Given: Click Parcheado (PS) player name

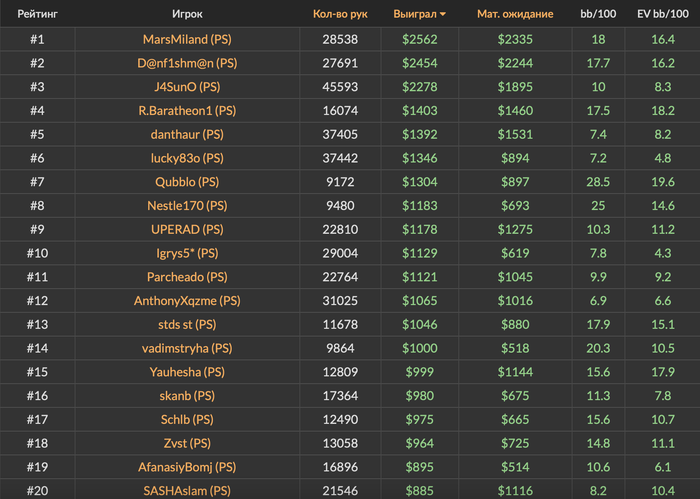Looking at the screenshot, I should click(x=187, y=277).
